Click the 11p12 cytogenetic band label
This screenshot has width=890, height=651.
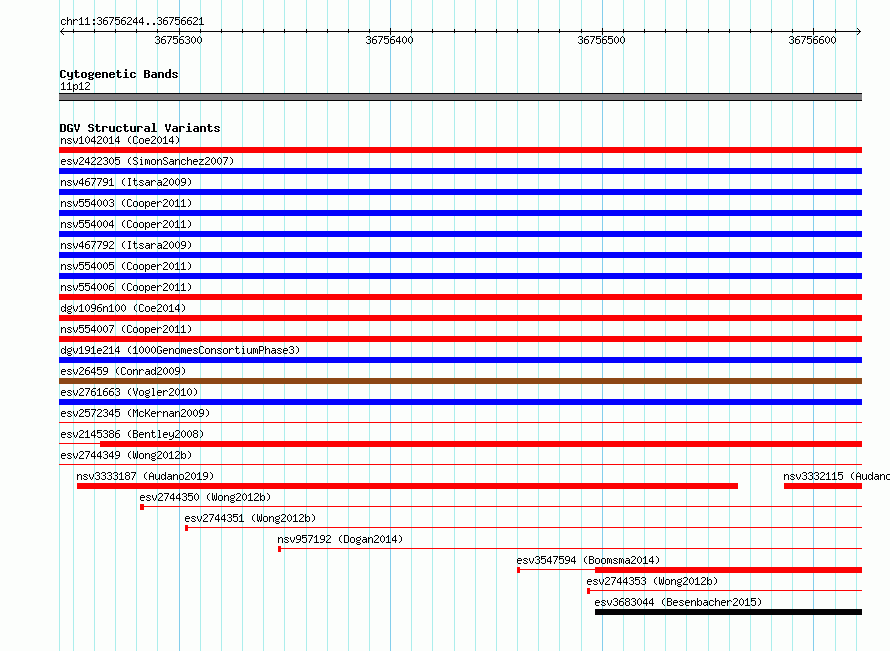point(75,86)
